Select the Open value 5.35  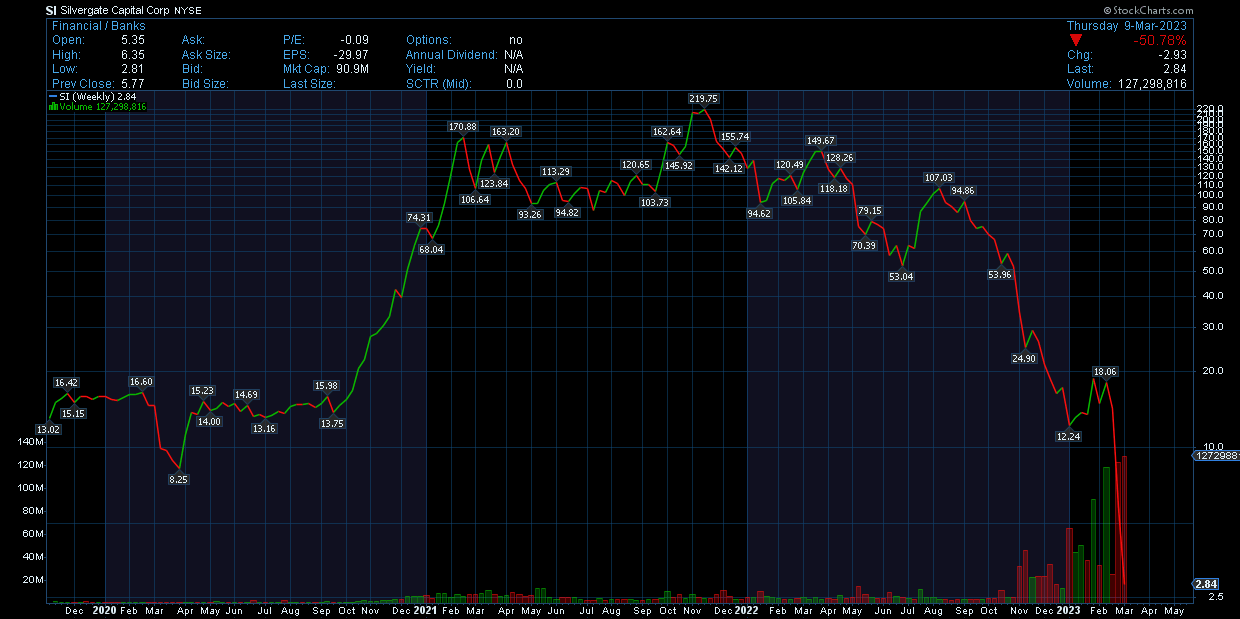coord(133,40)
